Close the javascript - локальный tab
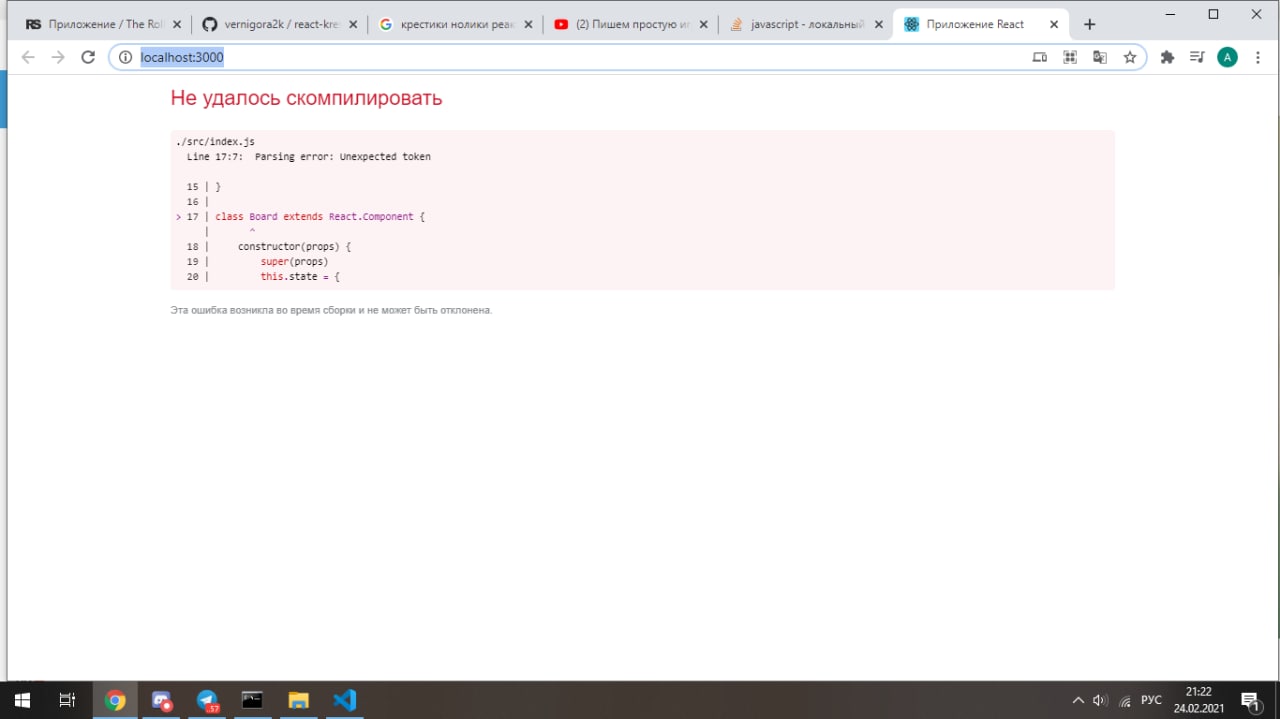 coord(879,24)
